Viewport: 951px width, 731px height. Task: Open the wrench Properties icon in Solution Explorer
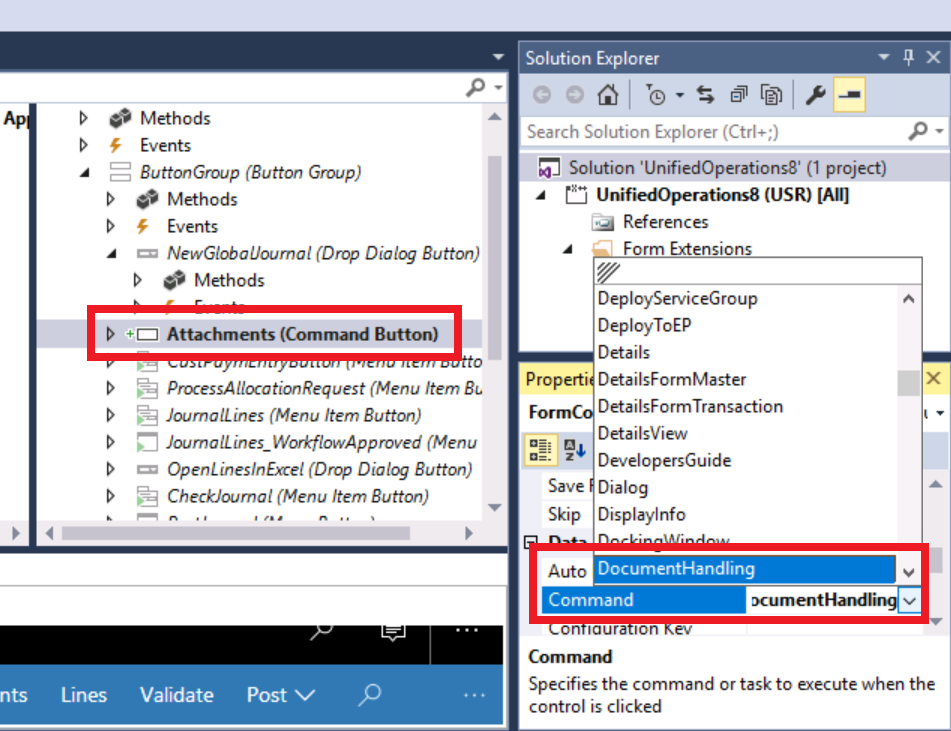[x=815, y=93]
